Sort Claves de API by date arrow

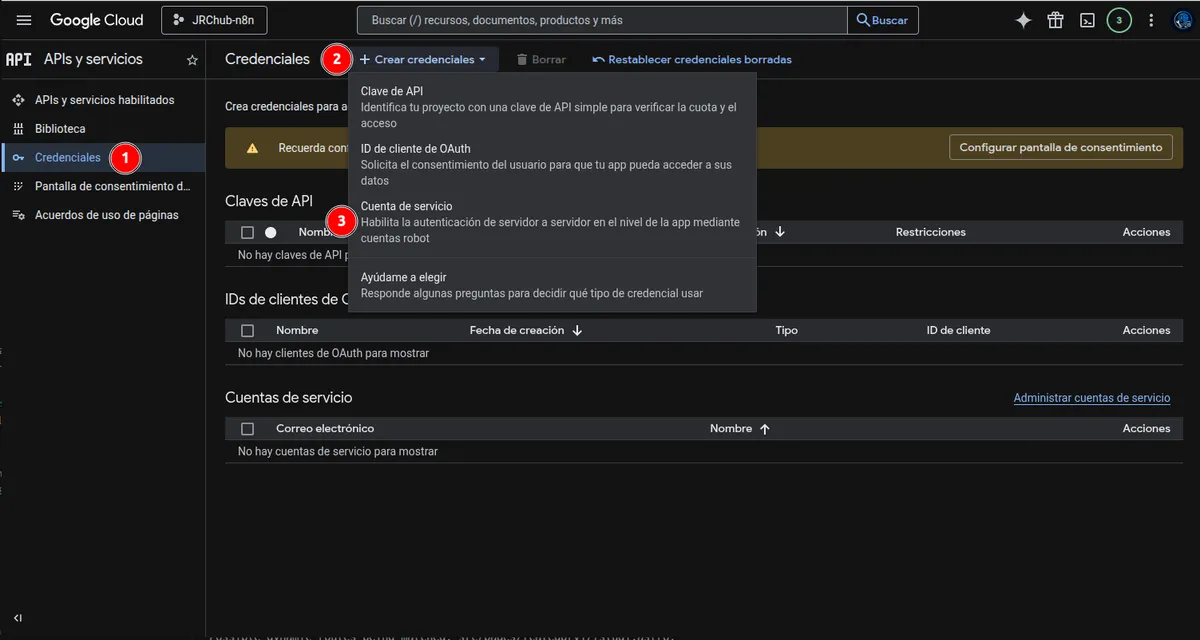click(780, 232)
